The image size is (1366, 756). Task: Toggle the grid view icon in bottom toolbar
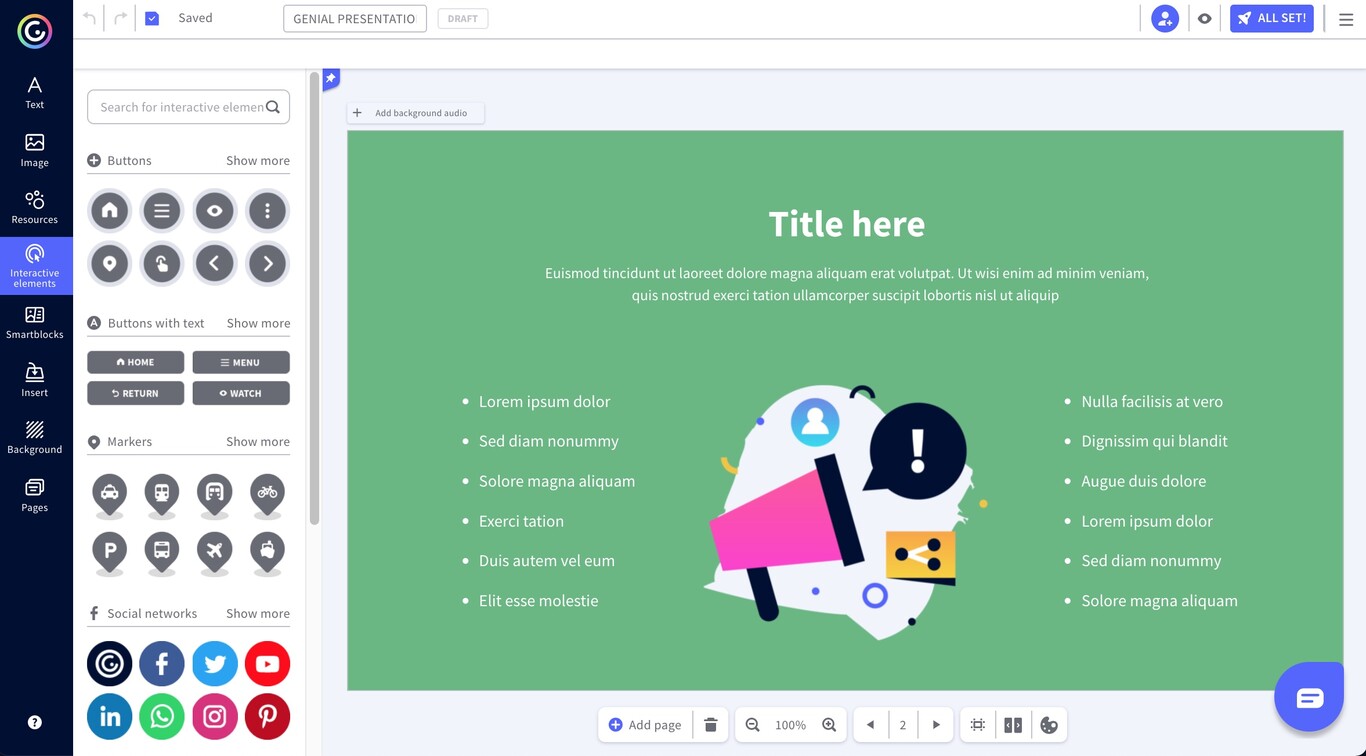[x=977, y=724]
